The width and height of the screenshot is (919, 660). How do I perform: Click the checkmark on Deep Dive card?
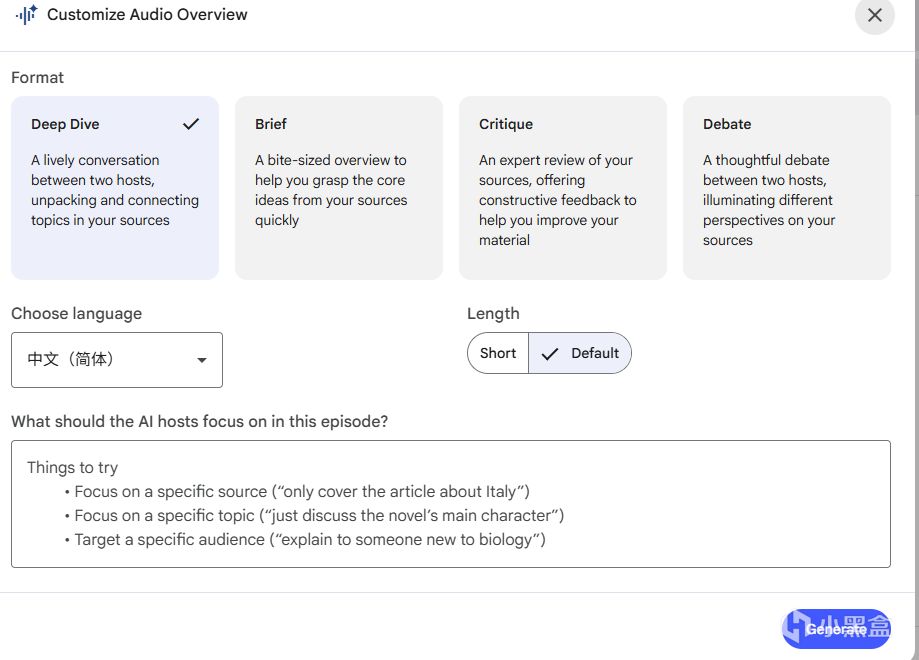191,124
